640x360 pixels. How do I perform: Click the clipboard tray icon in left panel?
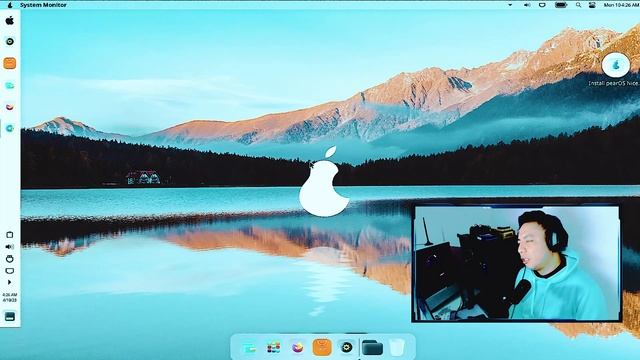[10, 235]
